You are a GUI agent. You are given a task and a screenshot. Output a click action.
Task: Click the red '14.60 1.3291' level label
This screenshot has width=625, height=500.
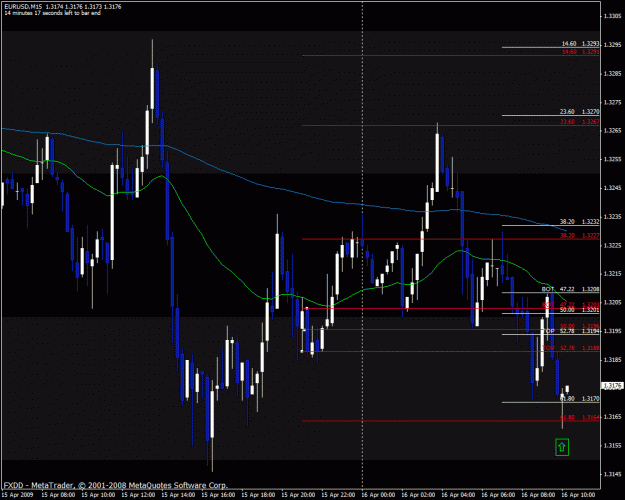click(x=580, y=52)
